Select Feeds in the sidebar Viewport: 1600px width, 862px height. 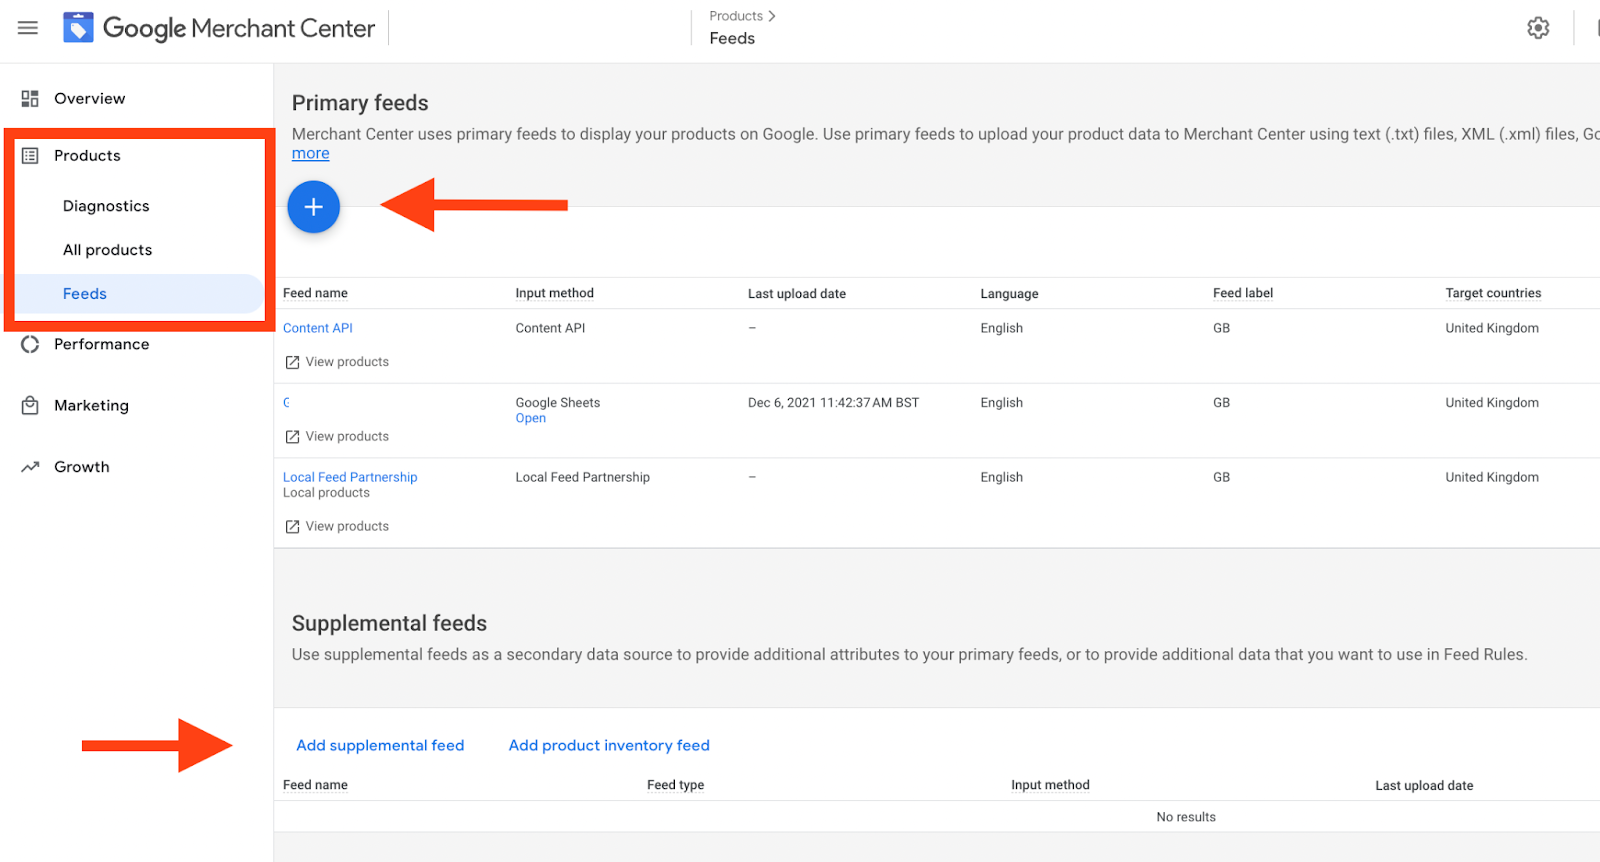[x=85, y=294]
